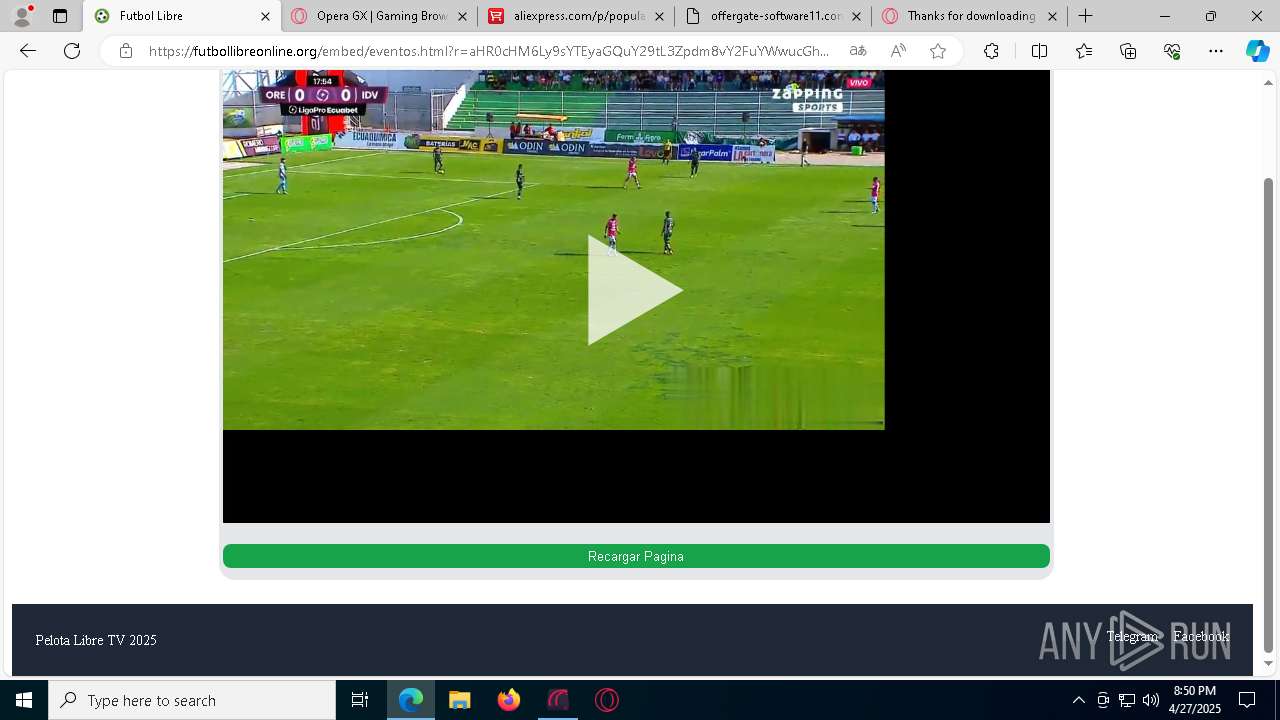Click the futbollibreonline.org address bar
Screen dimensions: 1280x720
point(489,51)
